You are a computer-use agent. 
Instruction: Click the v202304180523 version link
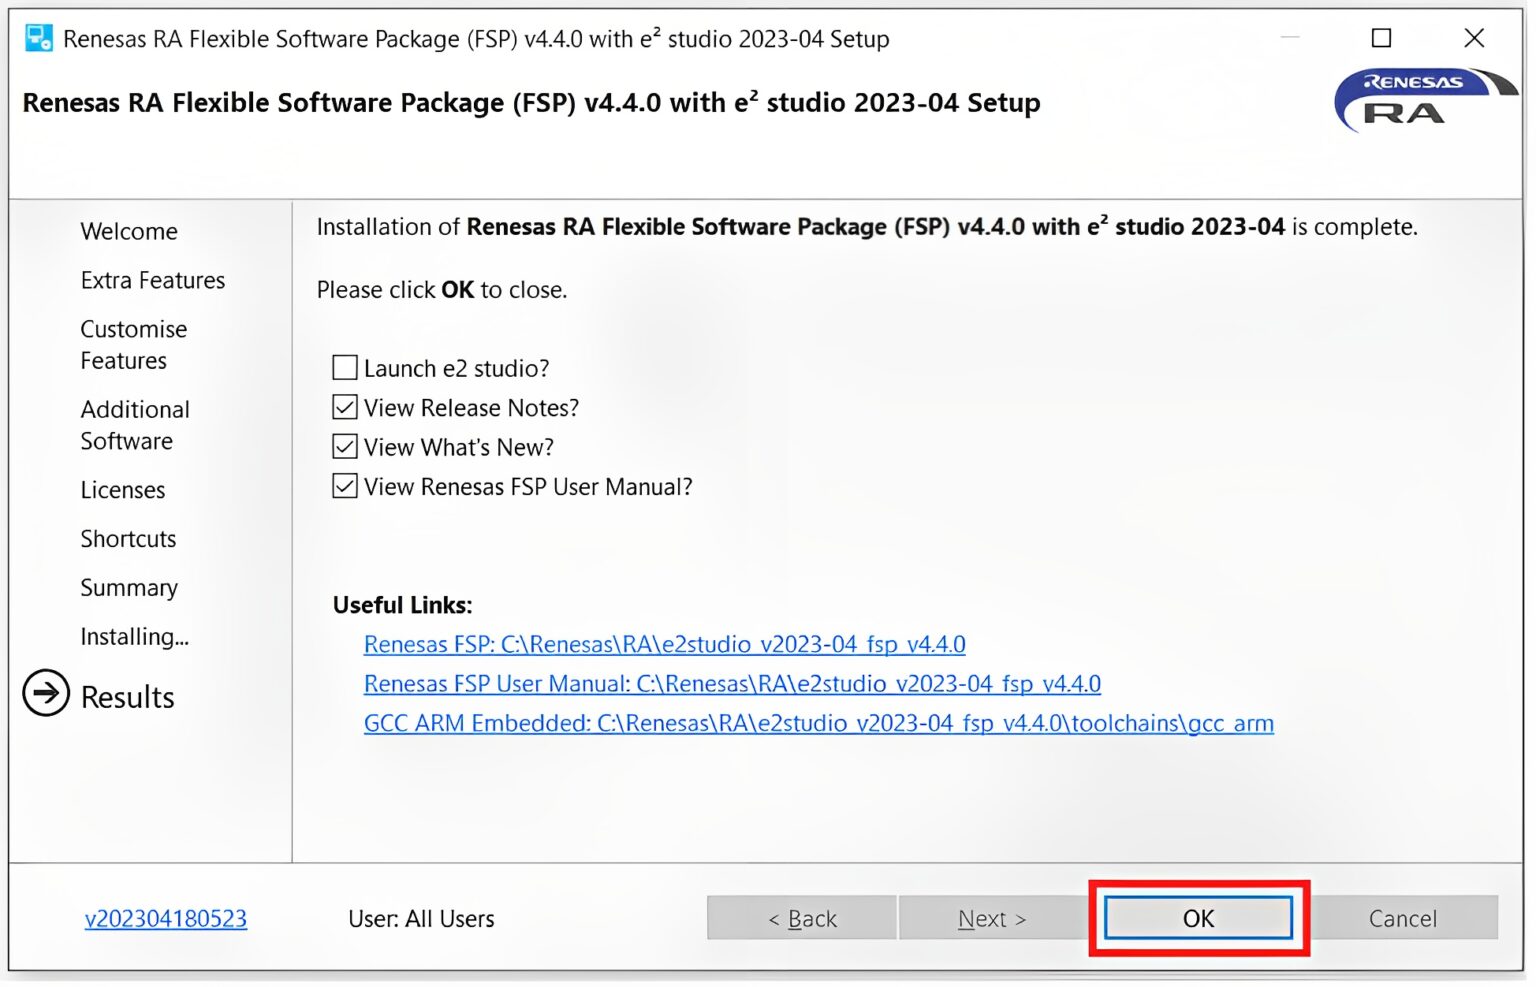point(165,918)
